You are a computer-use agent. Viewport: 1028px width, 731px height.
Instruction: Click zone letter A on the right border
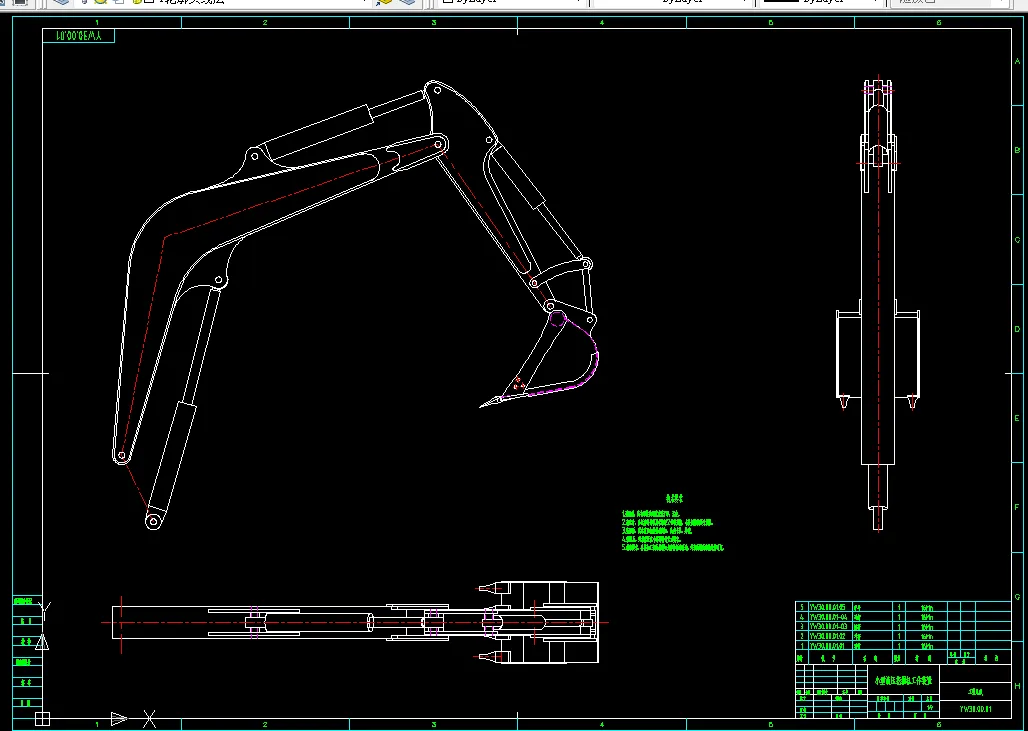pyautogui.click(x=1018, y=61)
